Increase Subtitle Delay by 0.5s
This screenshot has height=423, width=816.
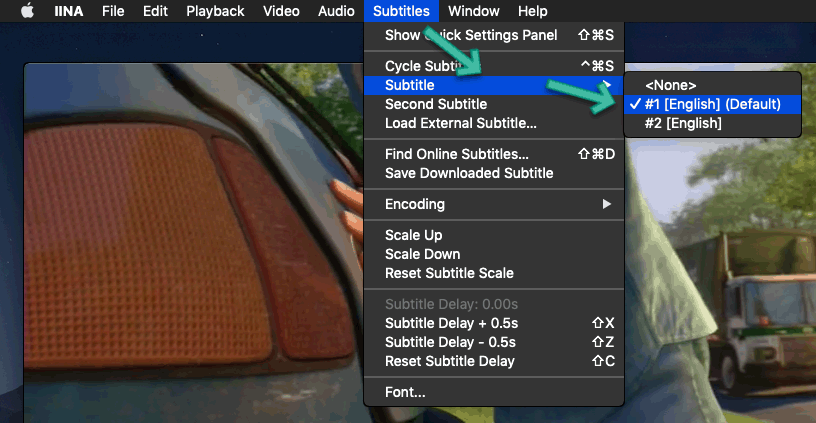(x=494, y=323)
